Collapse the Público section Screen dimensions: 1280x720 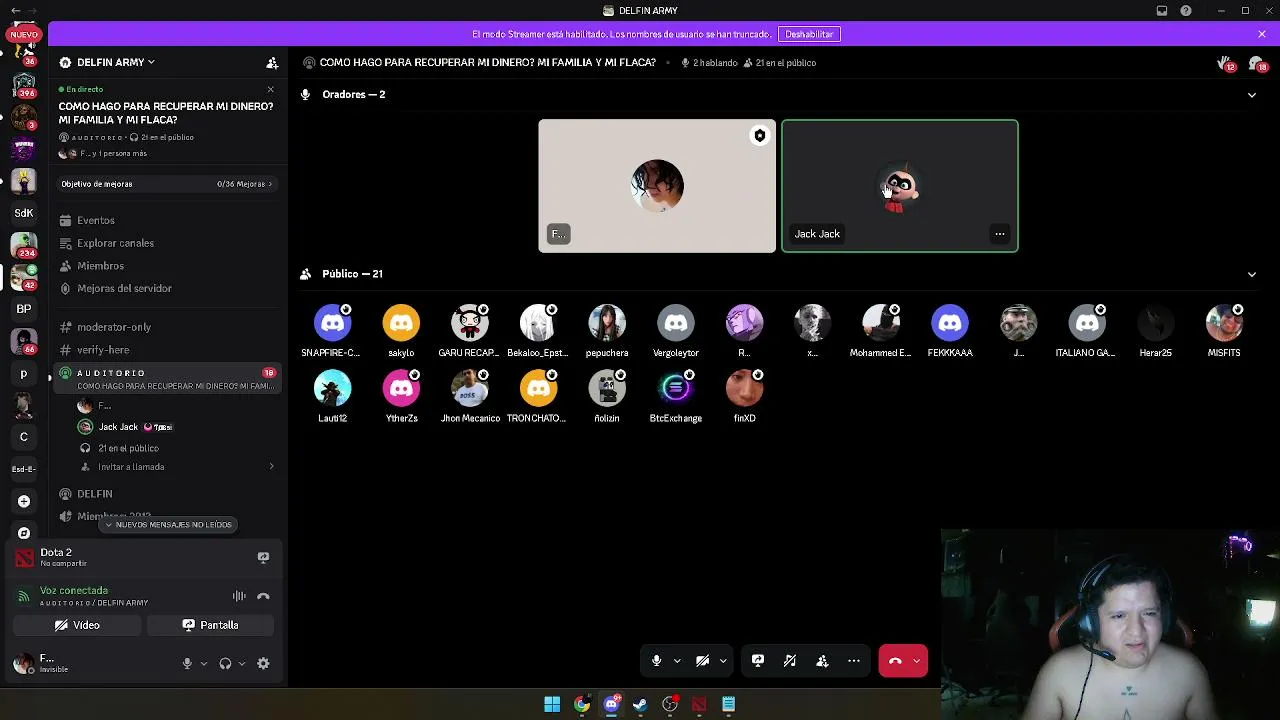pos(1252,274)
